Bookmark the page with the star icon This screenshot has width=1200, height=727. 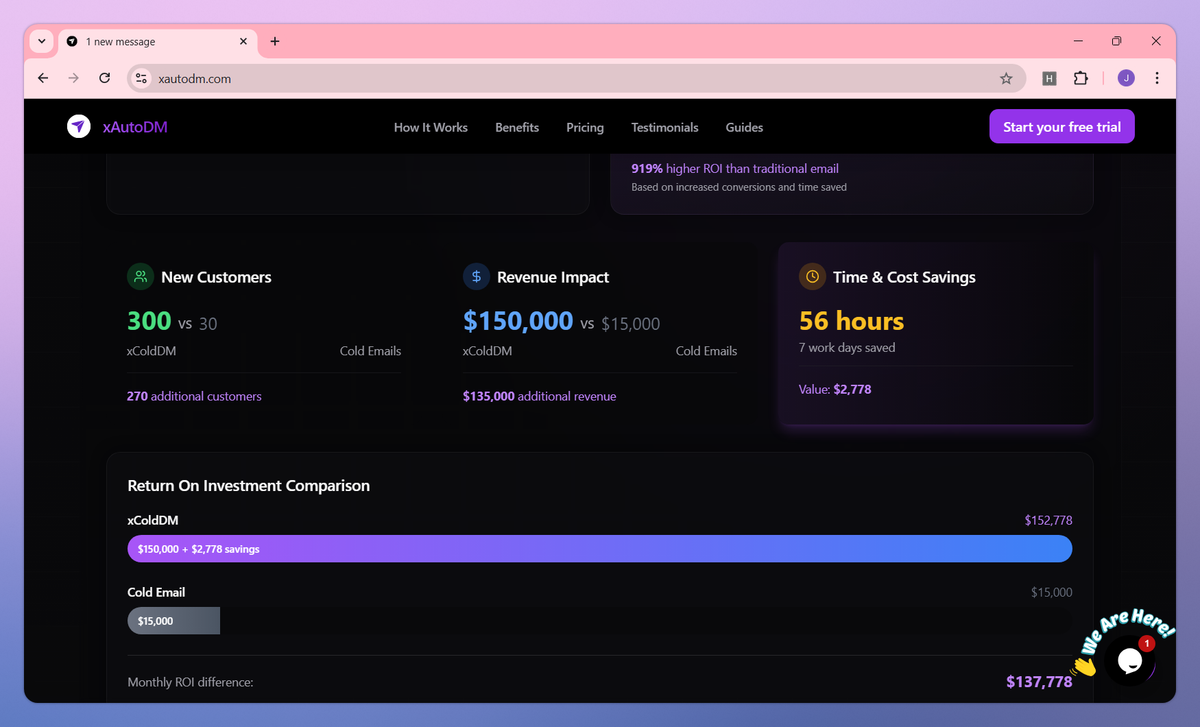pyautogui.click(x=1007, y=78)
